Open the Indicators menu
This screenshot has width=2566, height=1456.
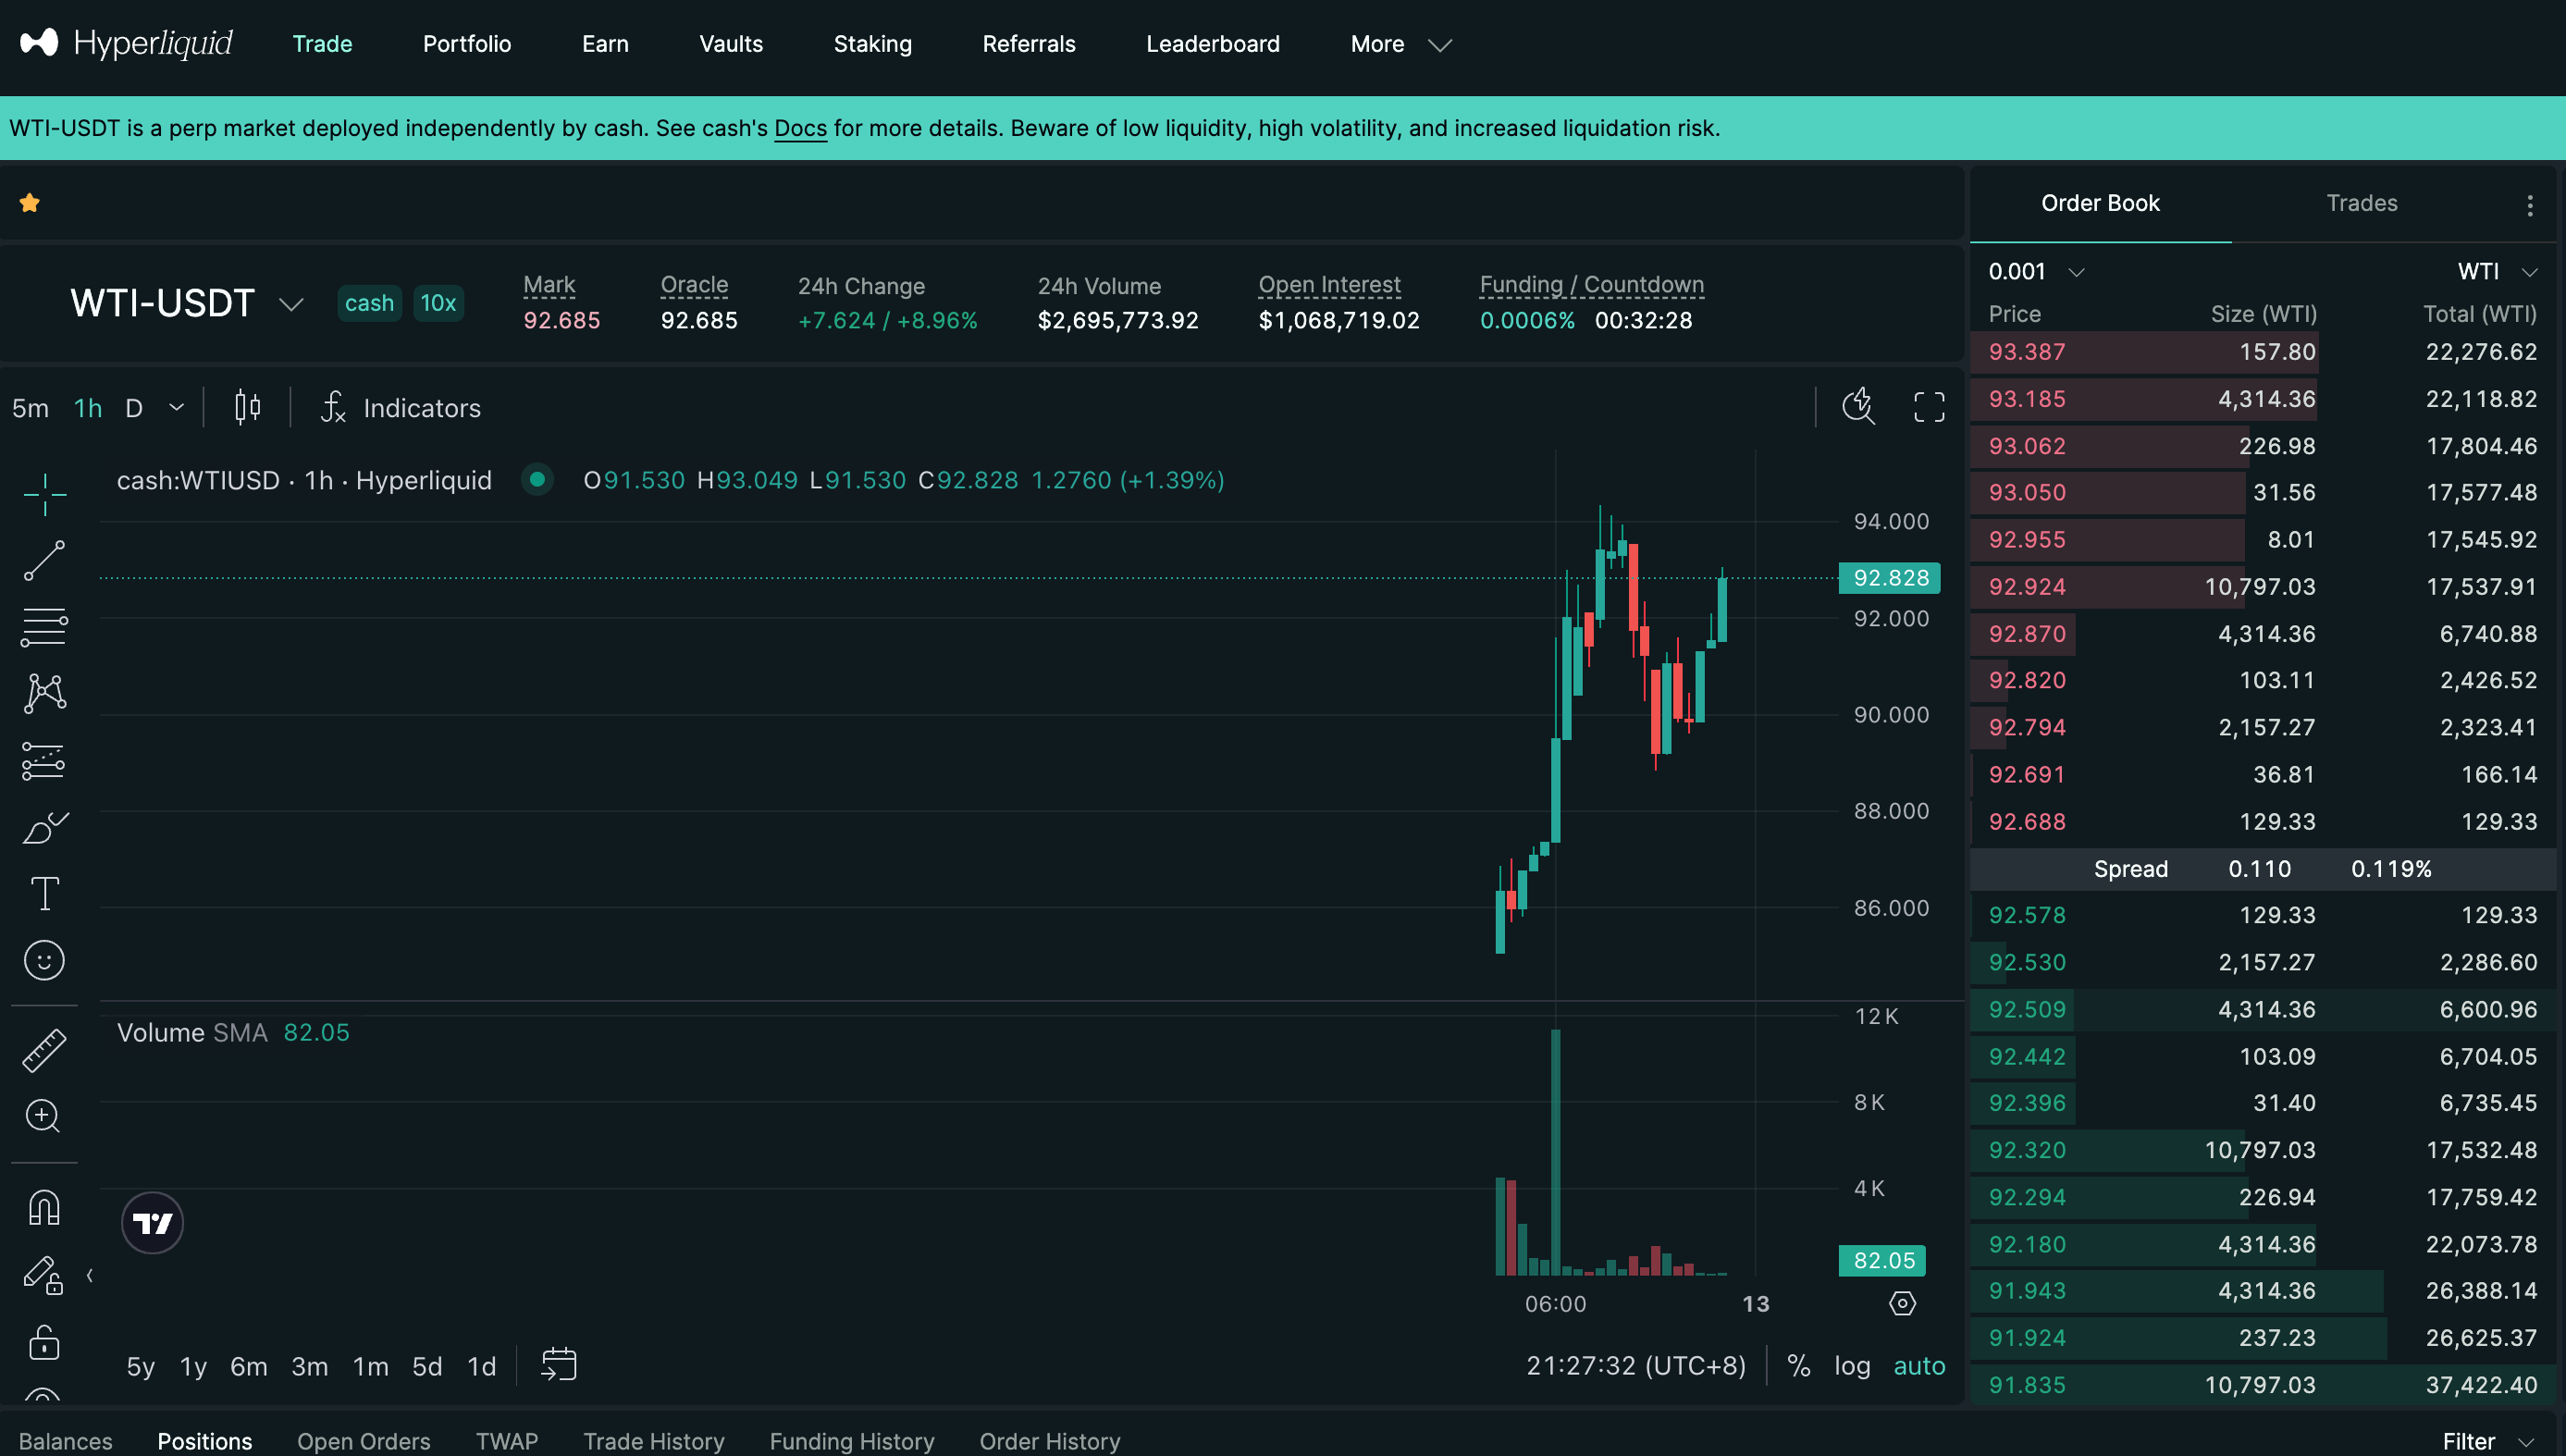pos(401,408)
